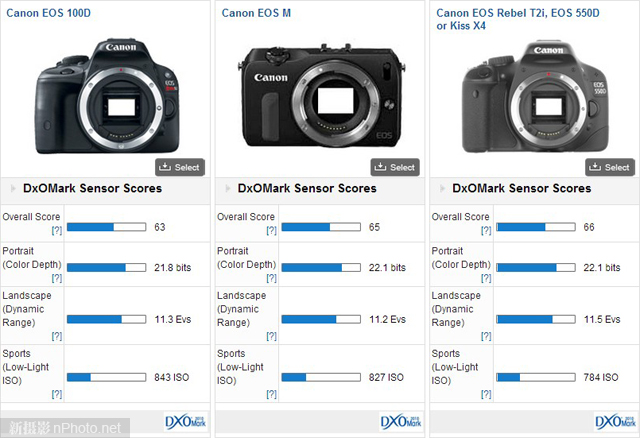The height and width of the screenshot is (438, 640).
Task: Select the overall score value 66
Action: (x=589, y=227)
